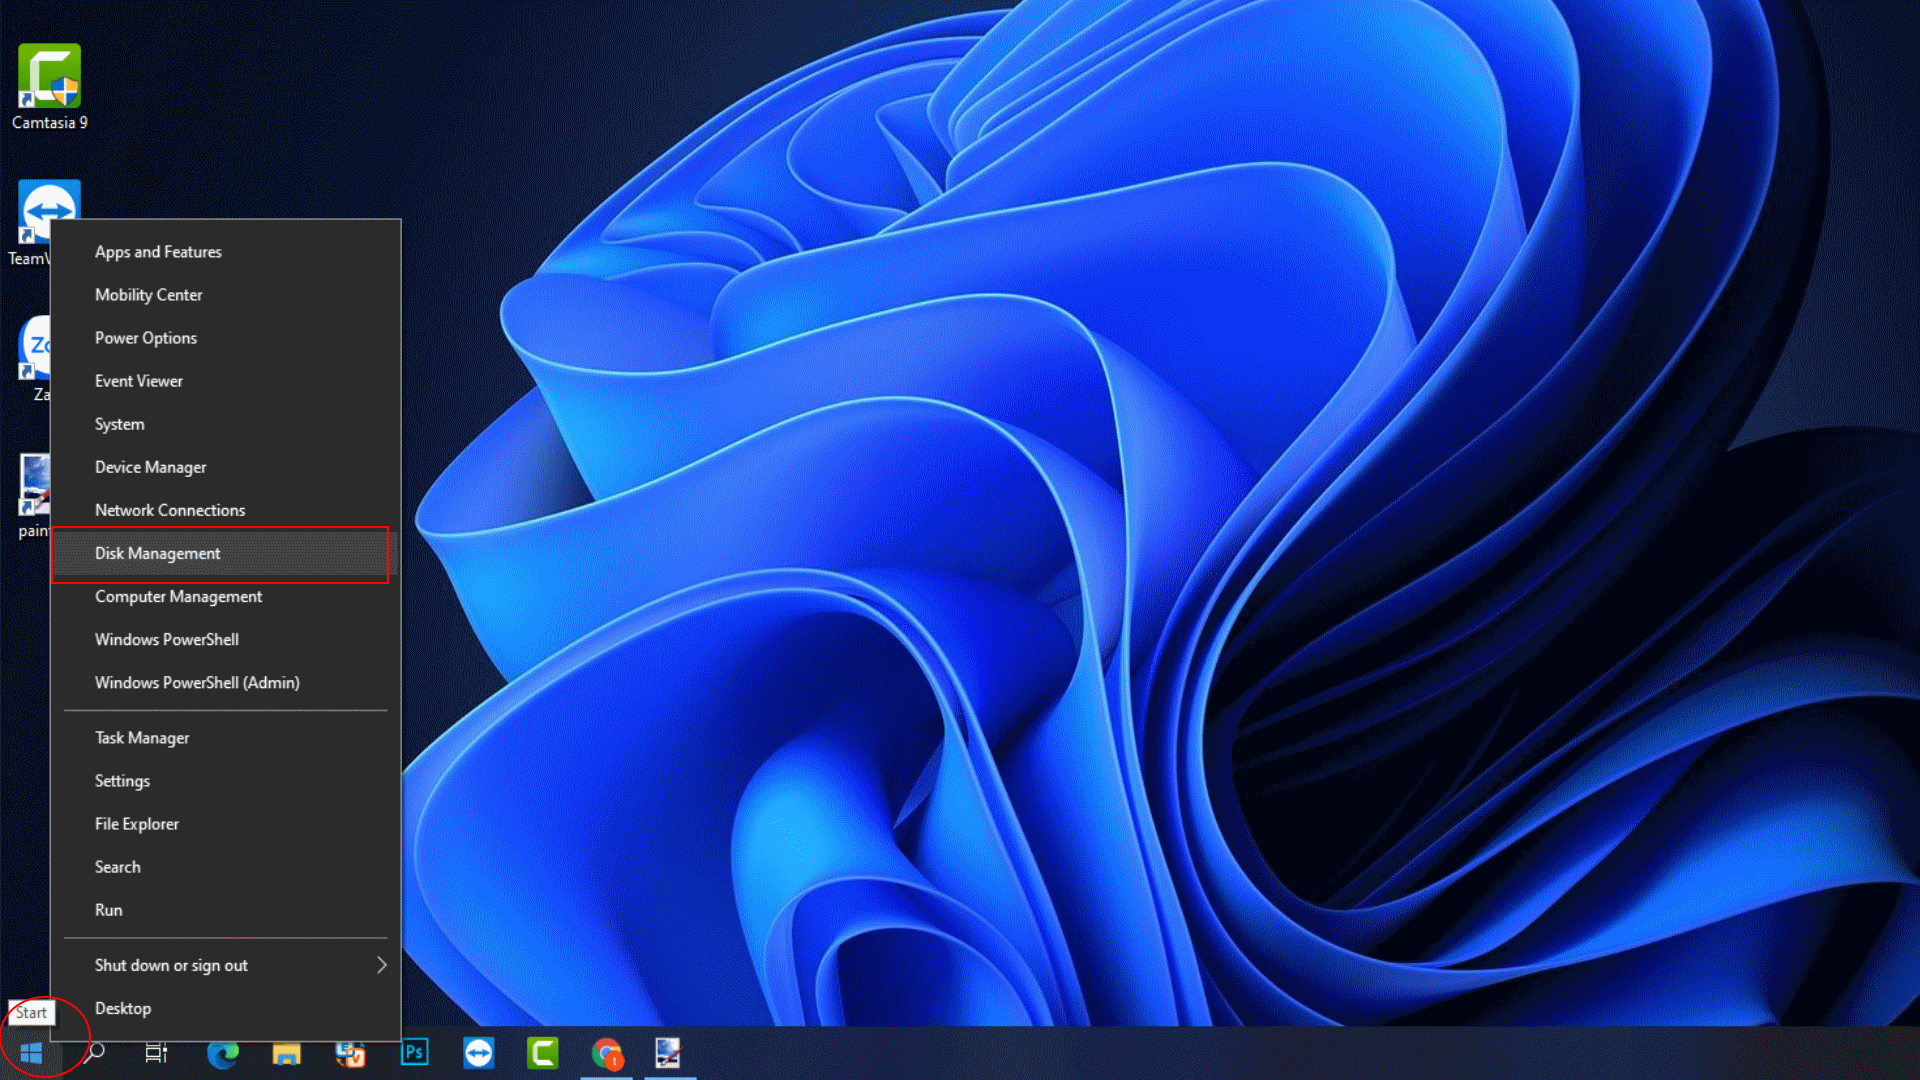Open Device Manager from menu

tap(151, 467)
